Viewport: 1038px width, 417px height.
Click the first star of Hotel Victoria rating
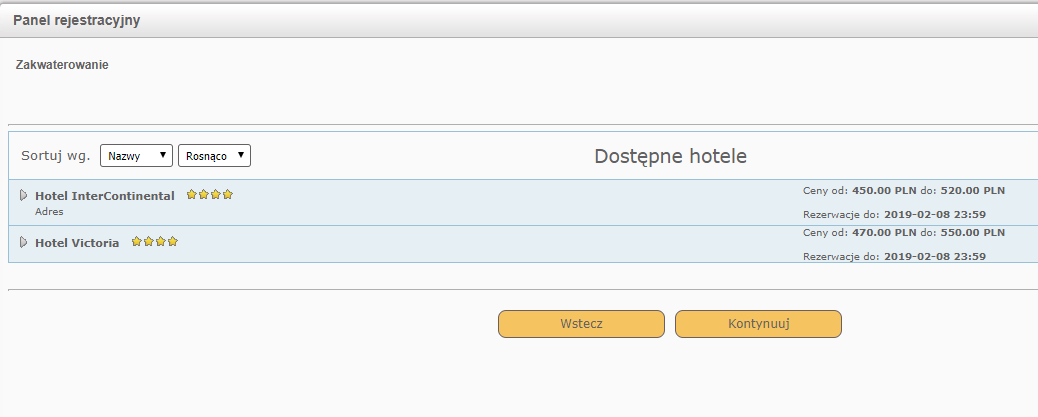tap(137, 242)
